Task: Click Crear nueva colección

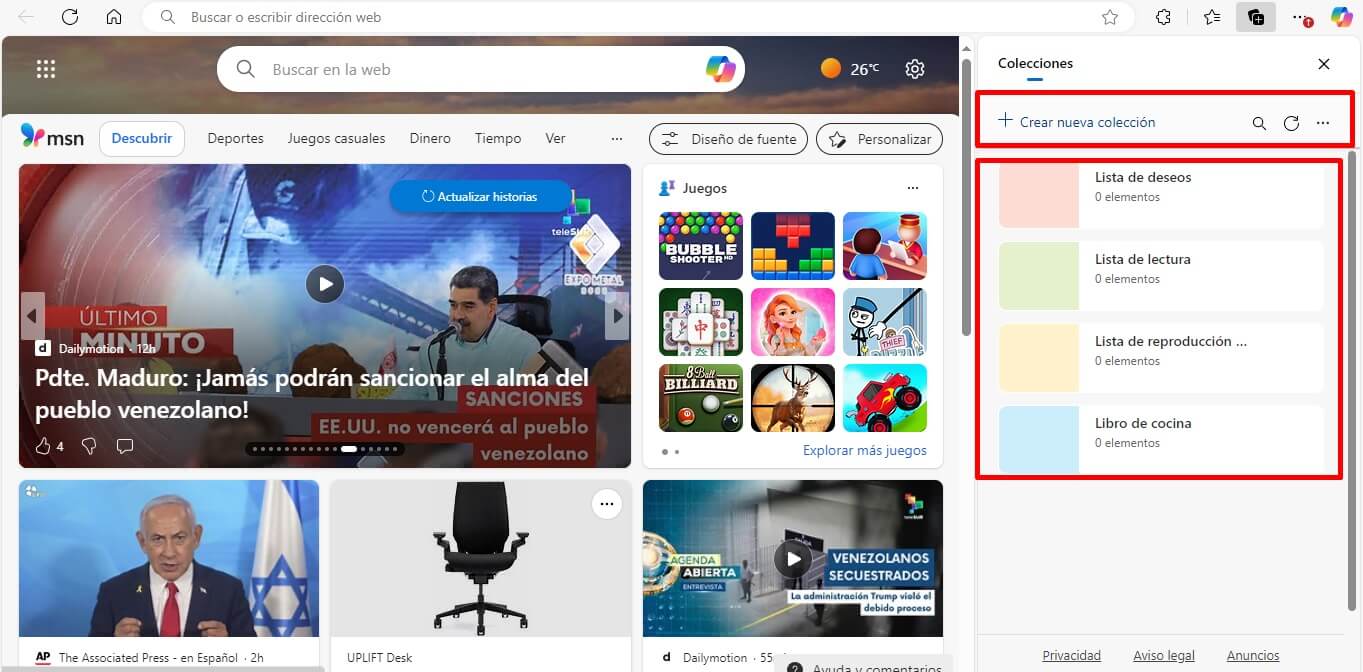Action: coord(1077,122)
